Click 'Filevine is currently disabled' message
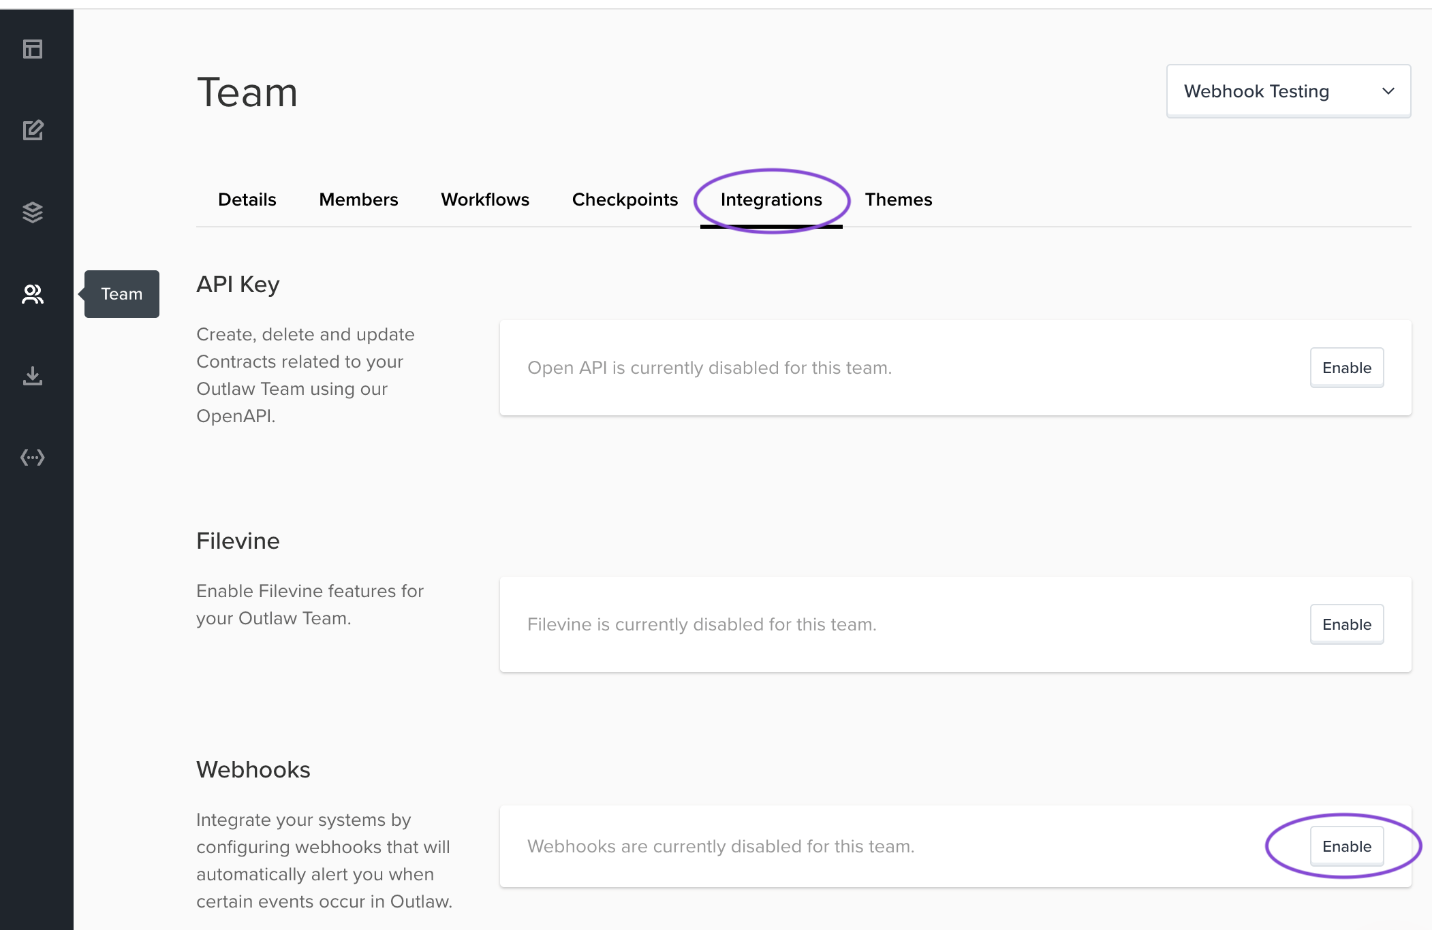The image size is (1432, 930). click(702, 625)
